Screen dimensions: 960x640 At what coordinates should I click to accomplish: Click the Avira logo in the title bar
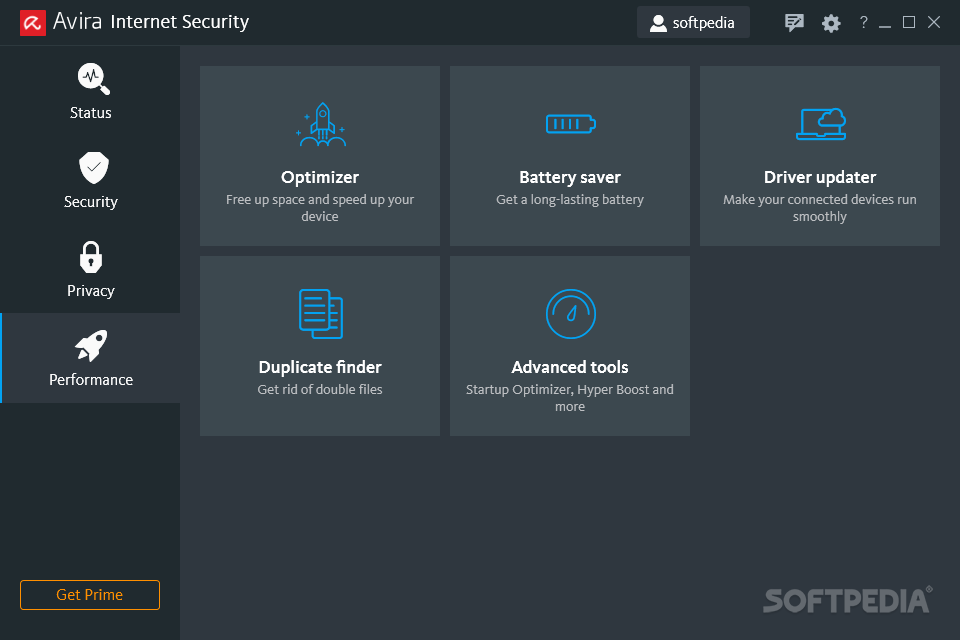tap(32, 21)
